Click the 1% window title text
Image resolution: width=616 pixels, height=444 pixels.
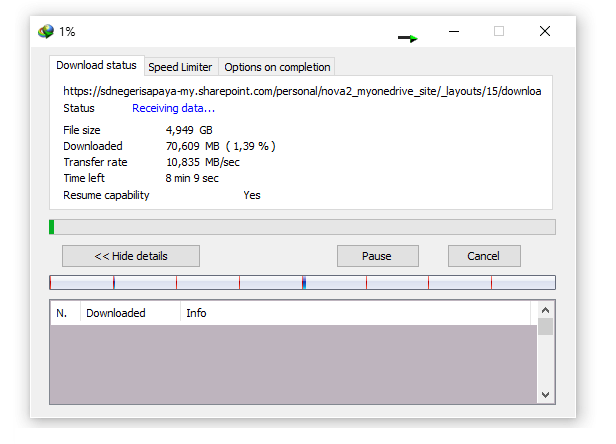[67, 32]
